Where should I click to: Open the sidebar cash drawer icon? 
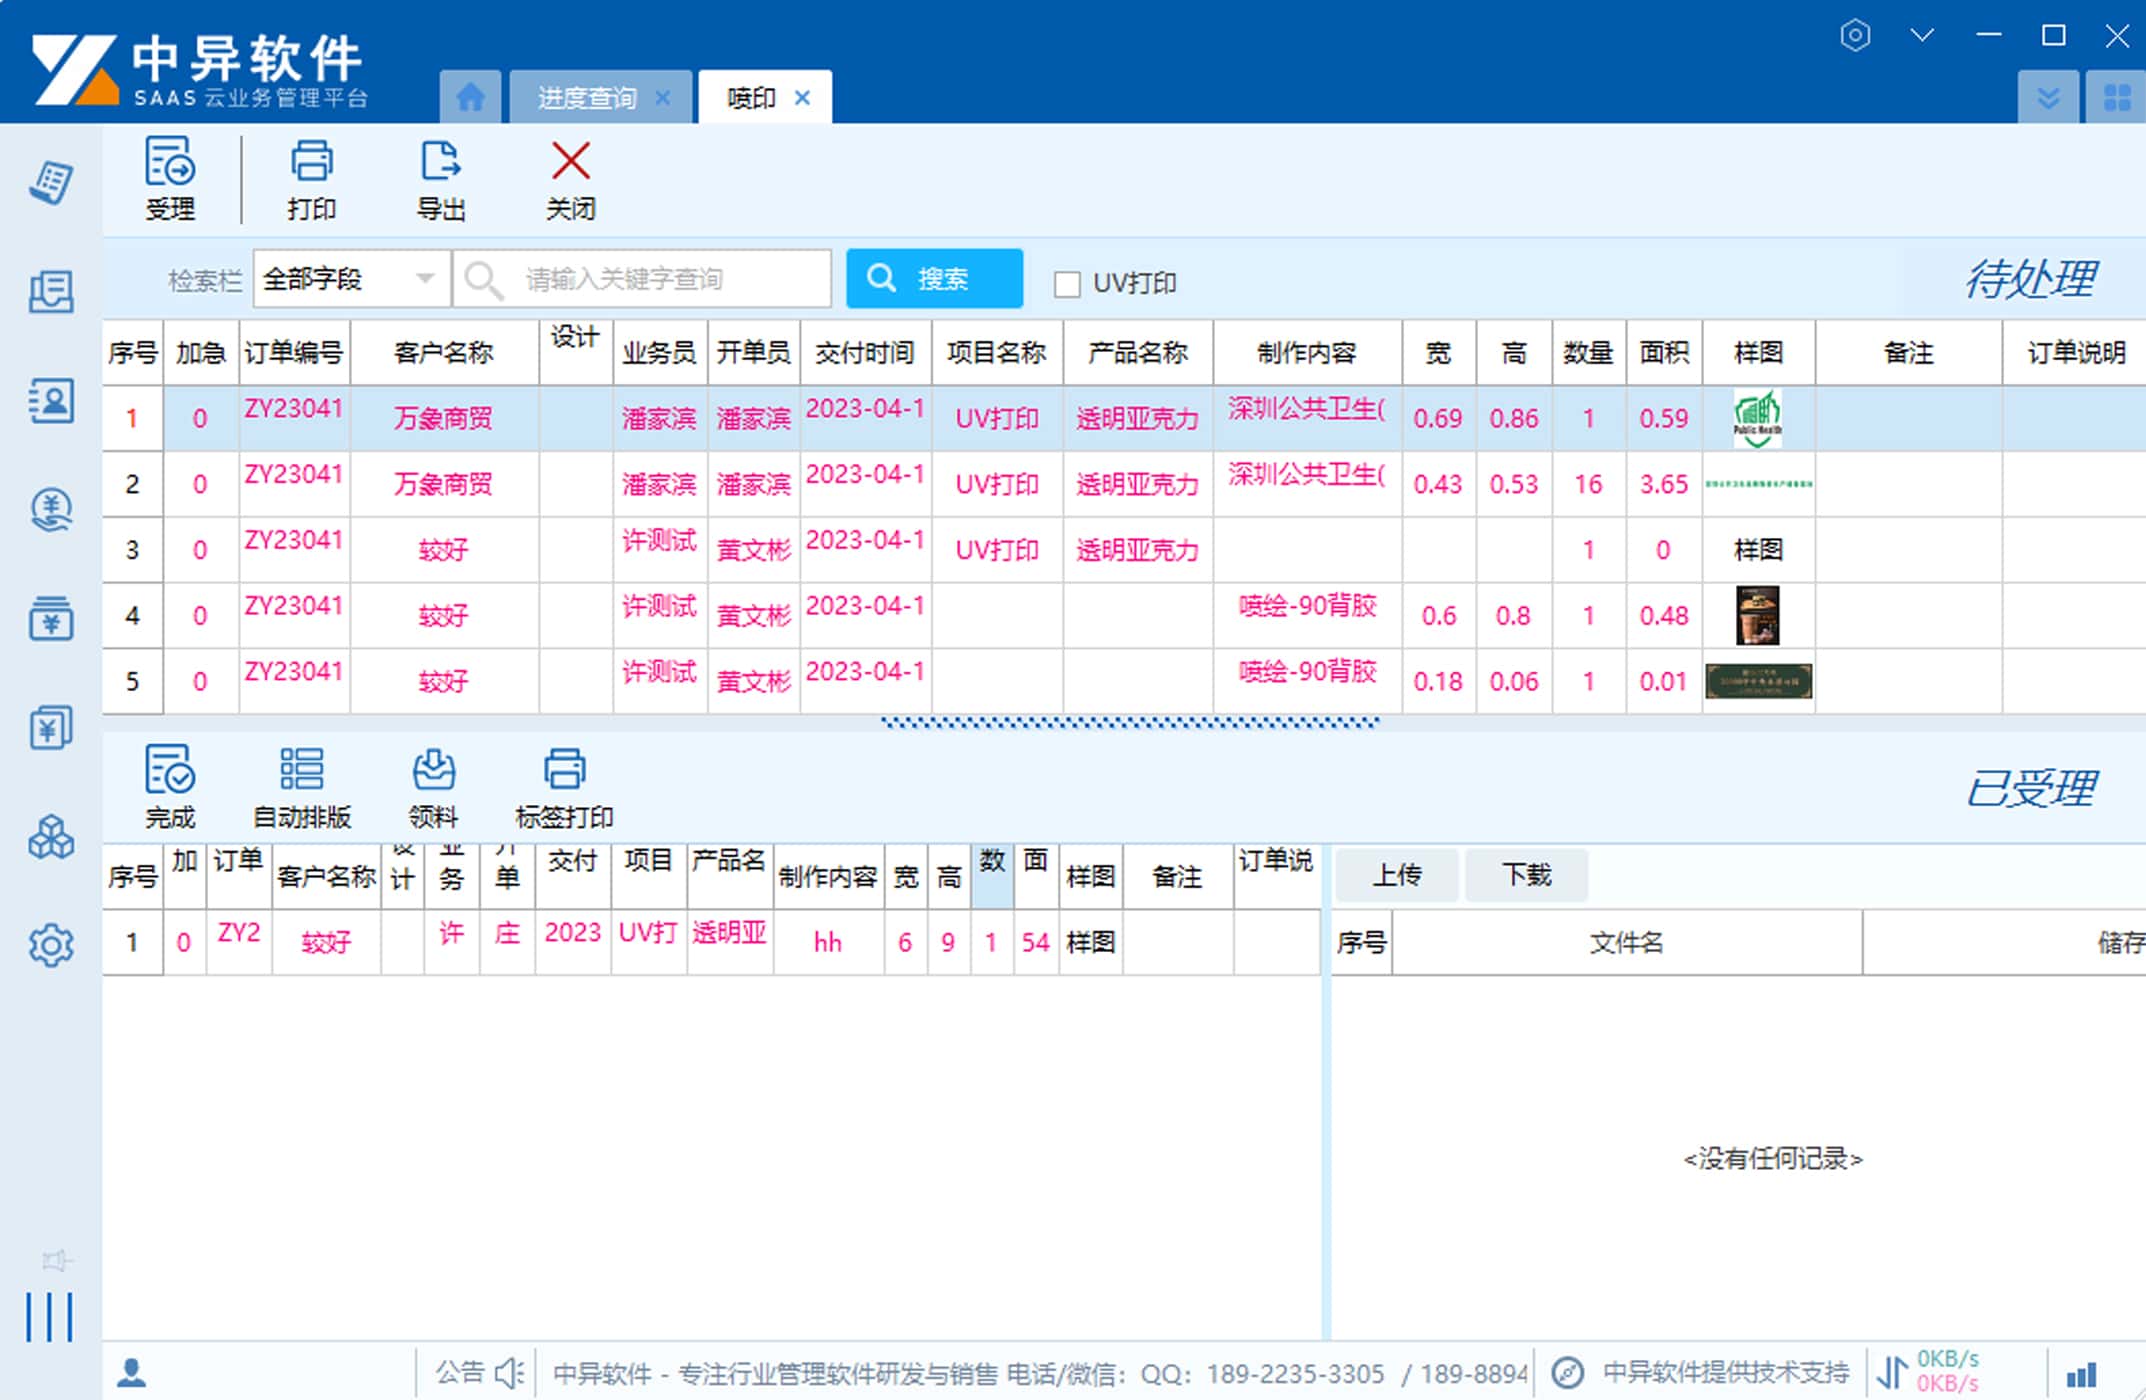(51, 619)
